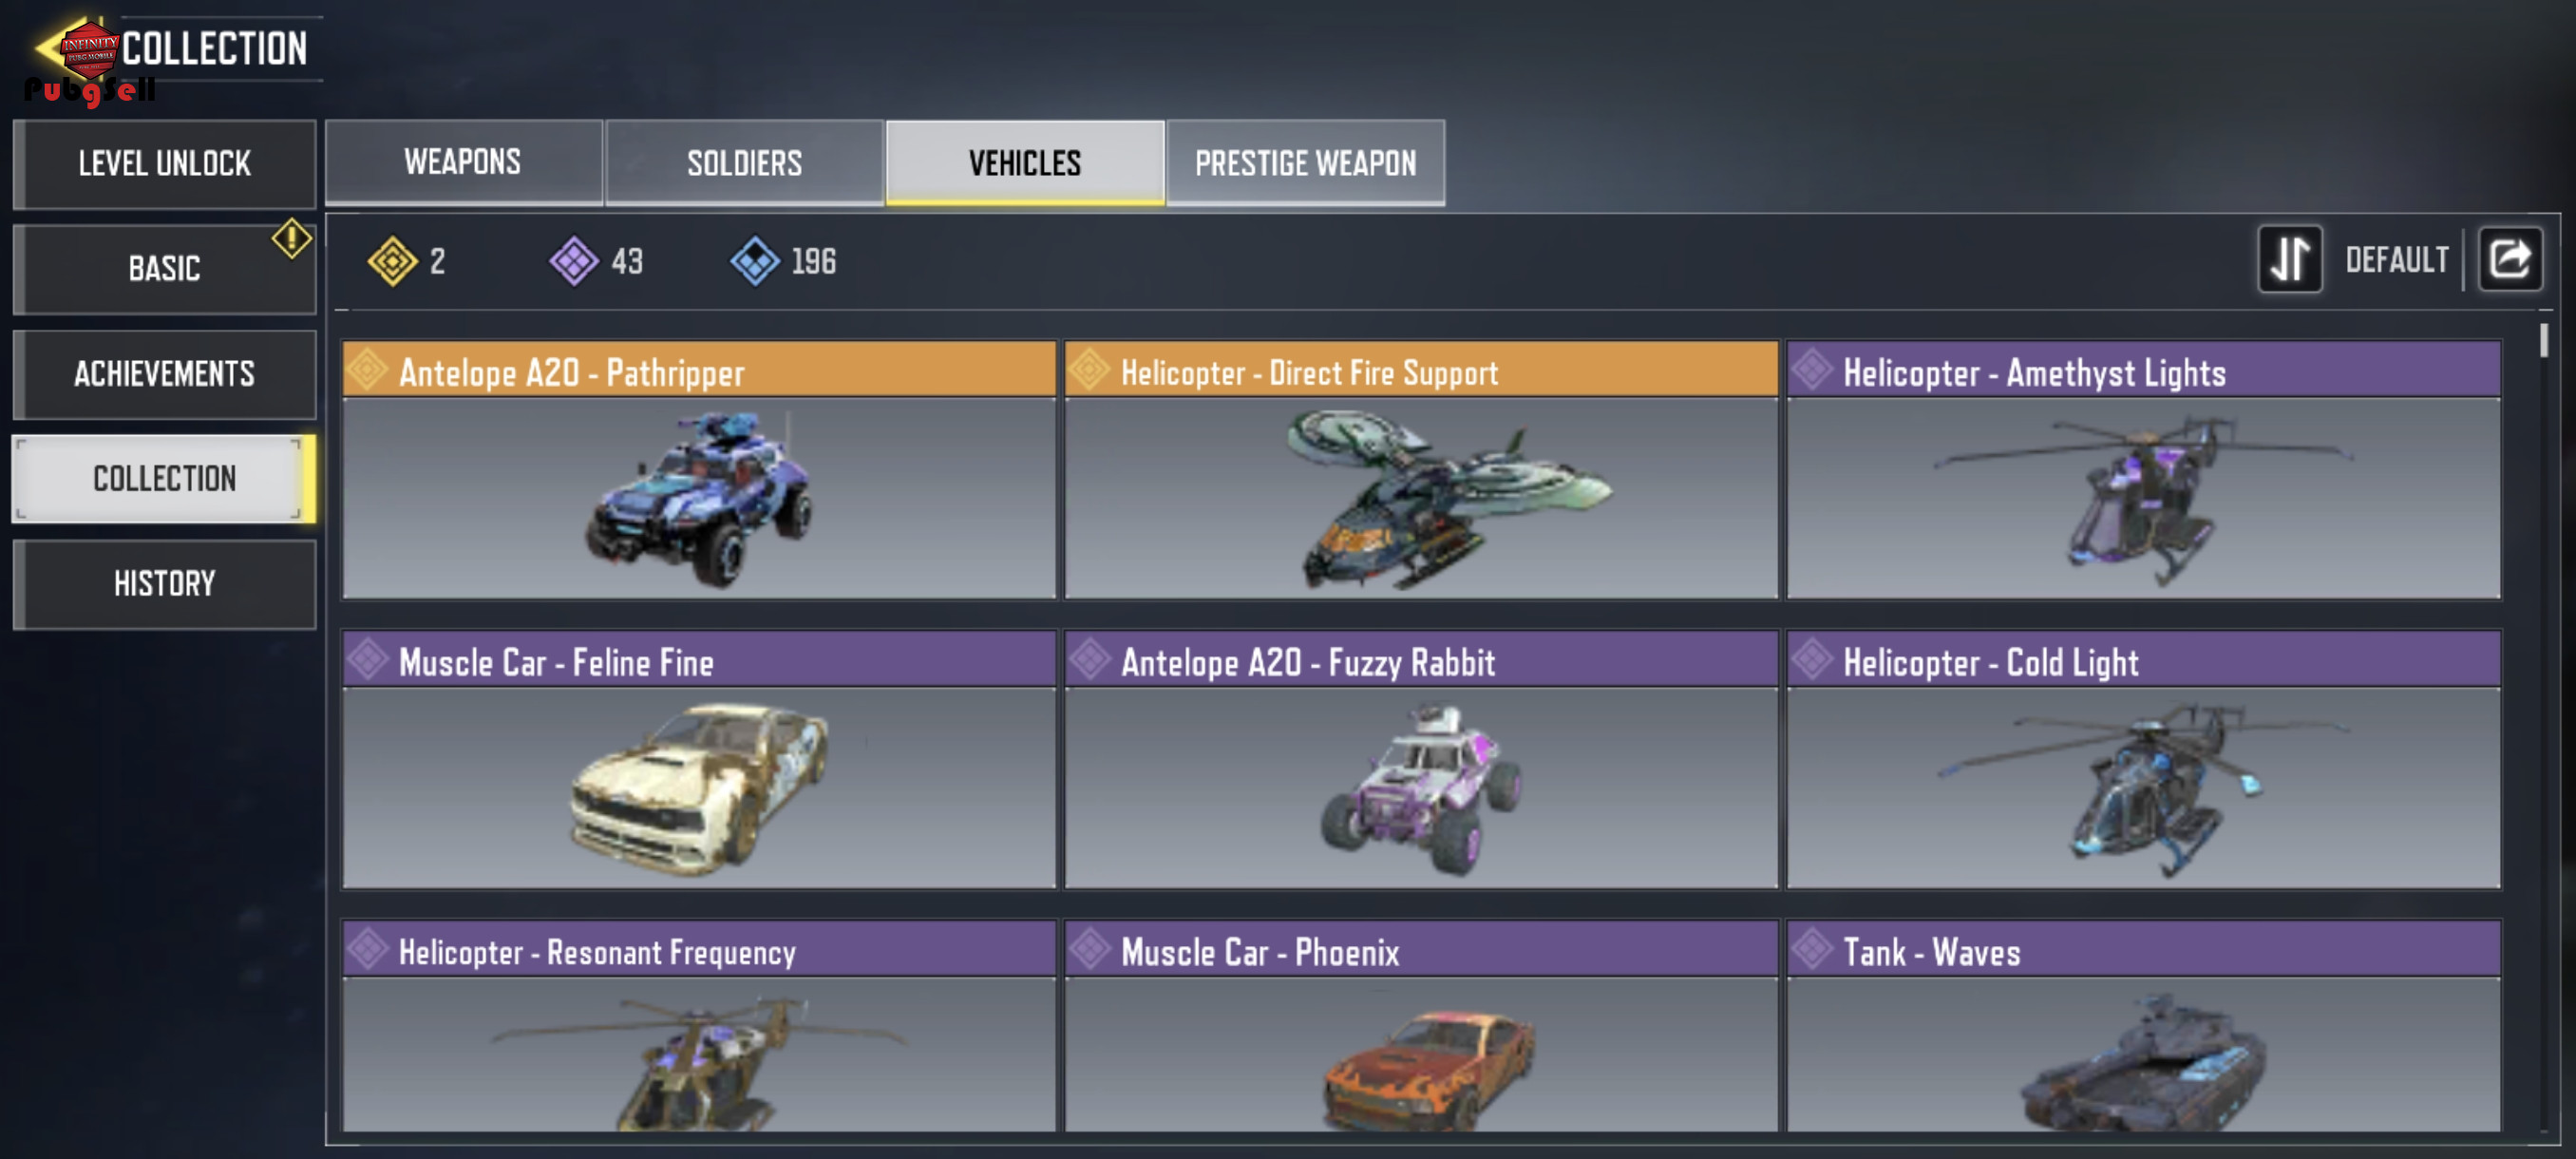2576x1159 pixels.
Task: Click the share export icon
Action: click(x=2510, y=259)
